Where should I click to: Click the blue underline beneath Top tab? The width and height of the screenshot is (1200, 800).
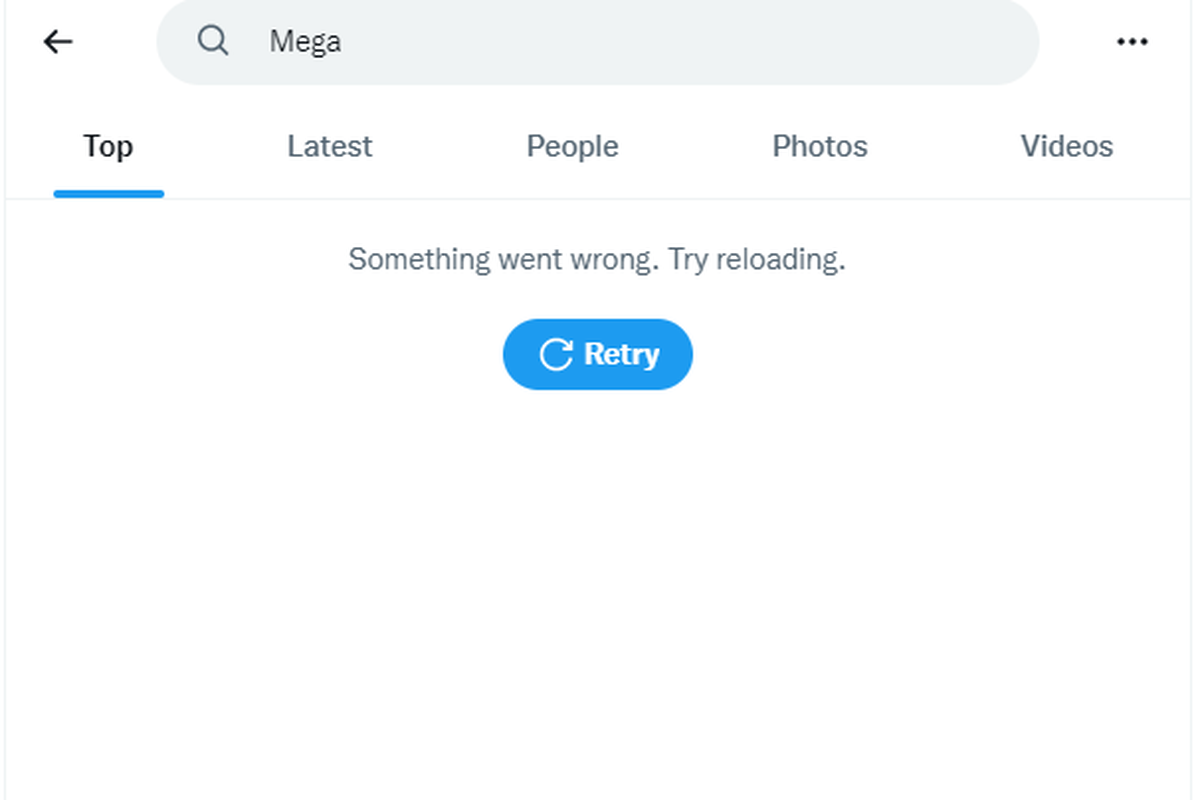(108, 193)
